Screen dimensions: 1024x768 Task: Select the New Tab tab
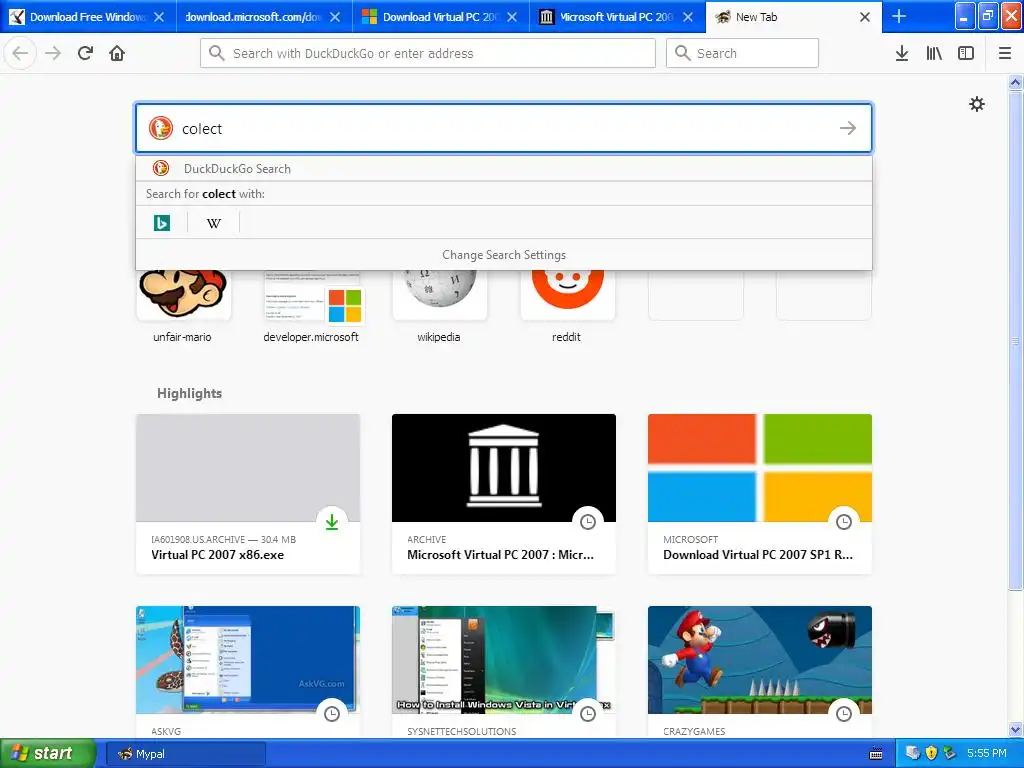click(793, 17)
